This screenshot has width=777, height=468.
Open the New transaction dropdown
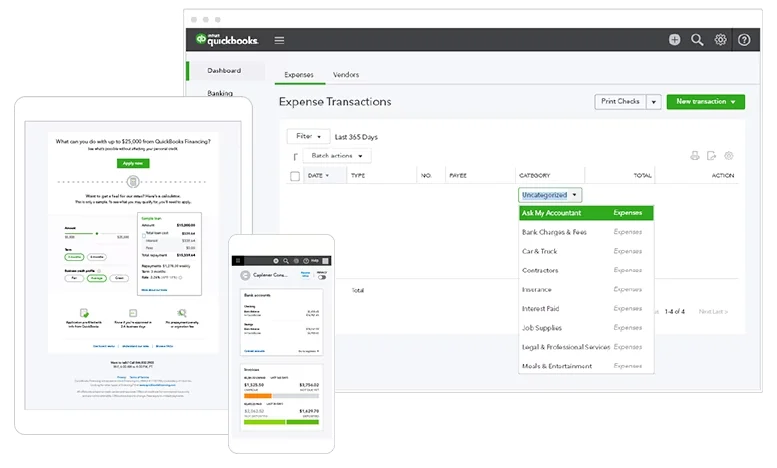pyautogui.click(x=706, y=102)
